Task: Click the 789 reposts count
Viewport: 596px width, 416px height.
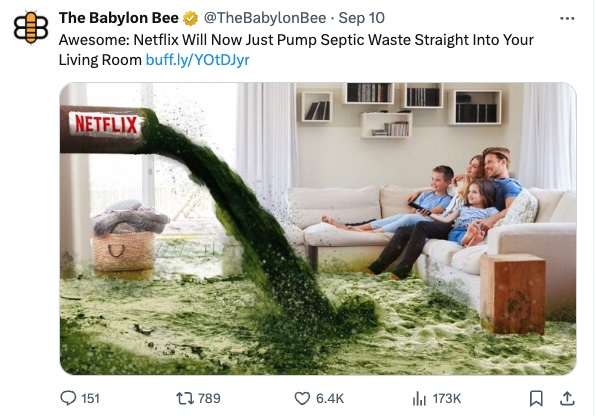Action: [x=209, y=399]
